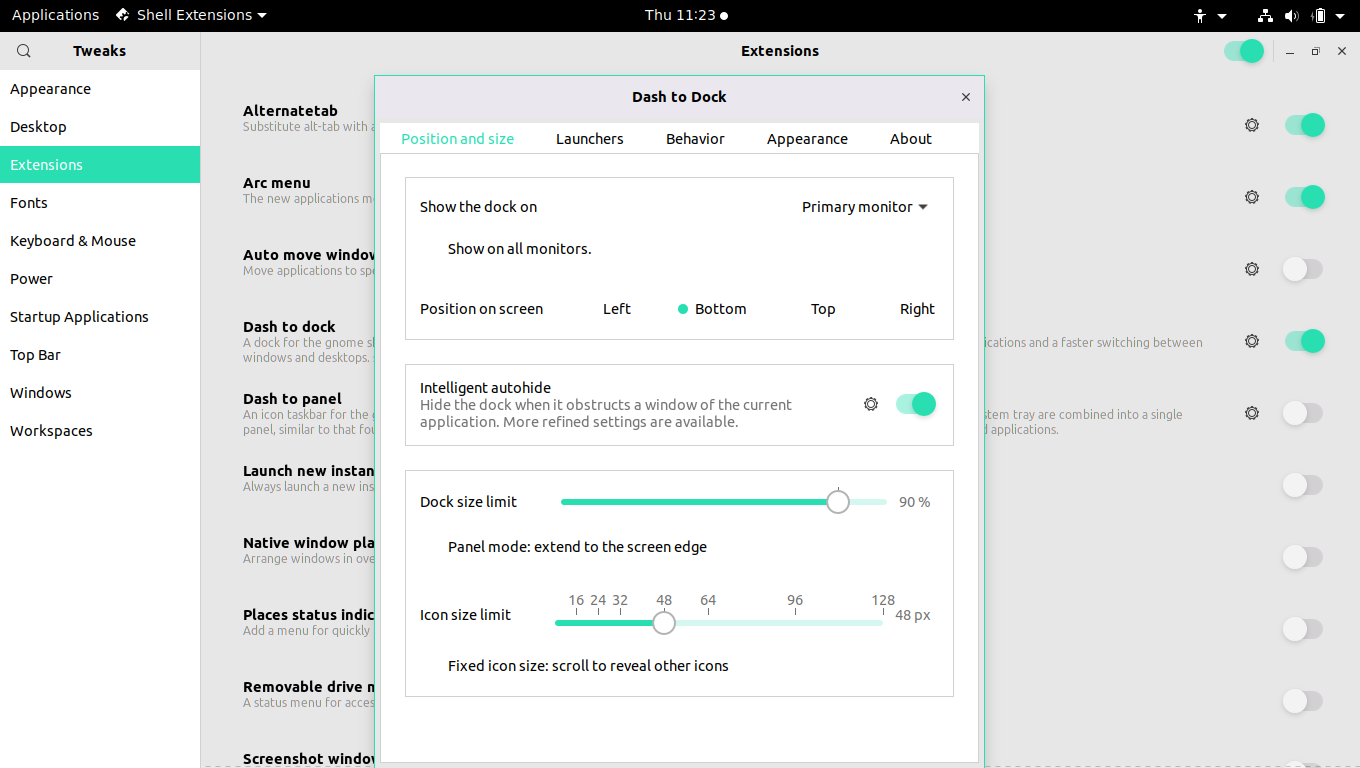
Task: Open the Shell Extensions app menu
Action: (191, 15)
